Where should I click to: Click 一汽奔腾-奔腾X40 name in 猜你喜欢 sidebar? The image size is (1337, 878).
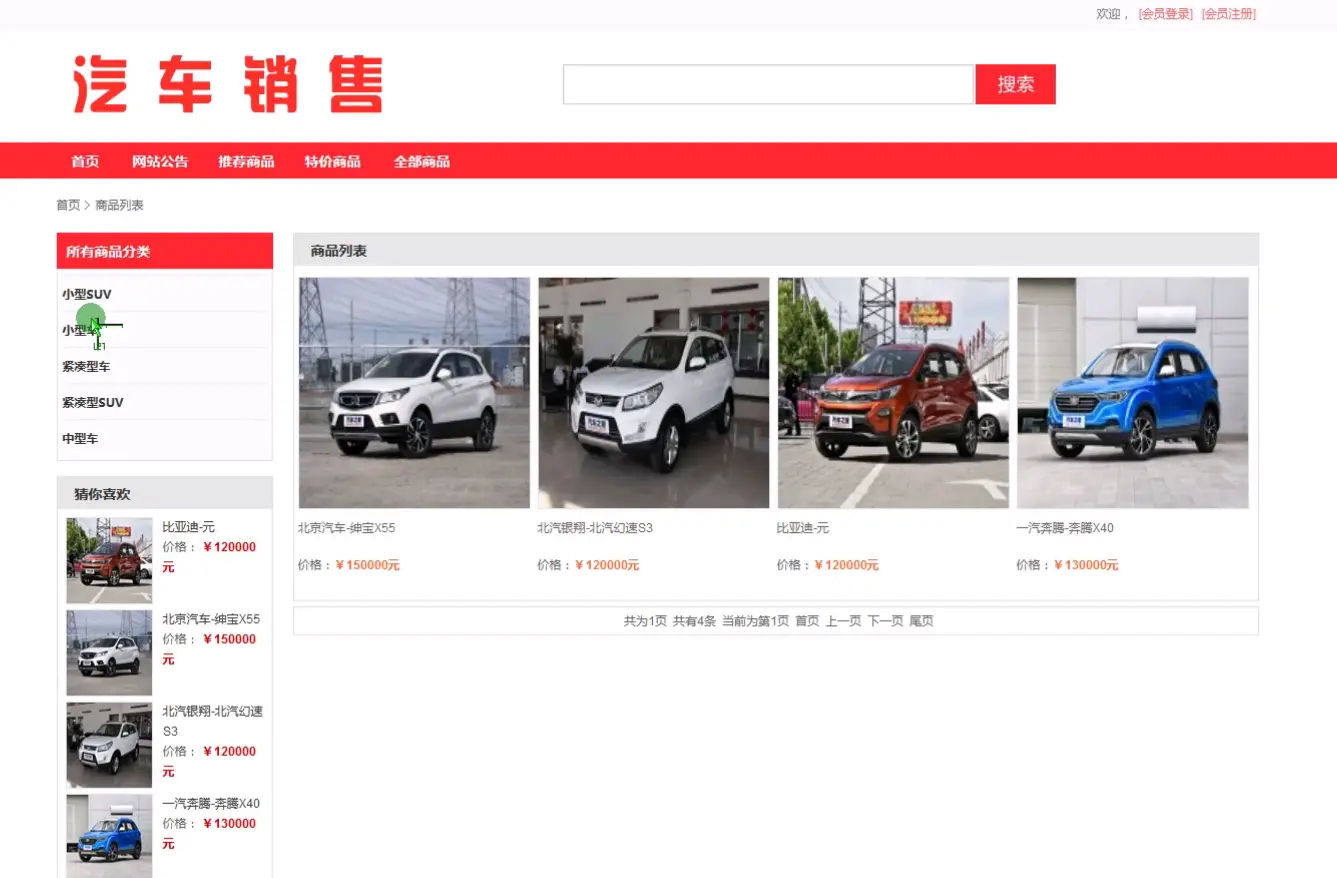pos(211,803)
